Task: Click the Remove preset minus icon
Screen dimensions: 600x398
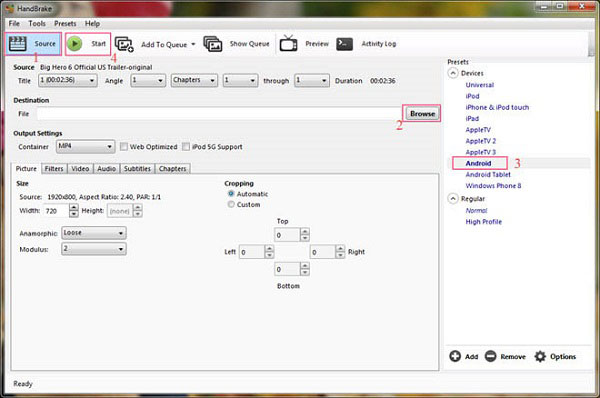Action: pos(491,356)
